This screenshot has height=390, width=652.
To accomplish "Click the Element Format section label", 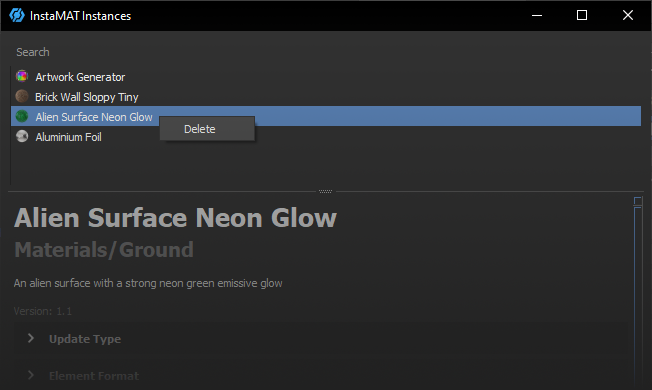I will point(94,376).
